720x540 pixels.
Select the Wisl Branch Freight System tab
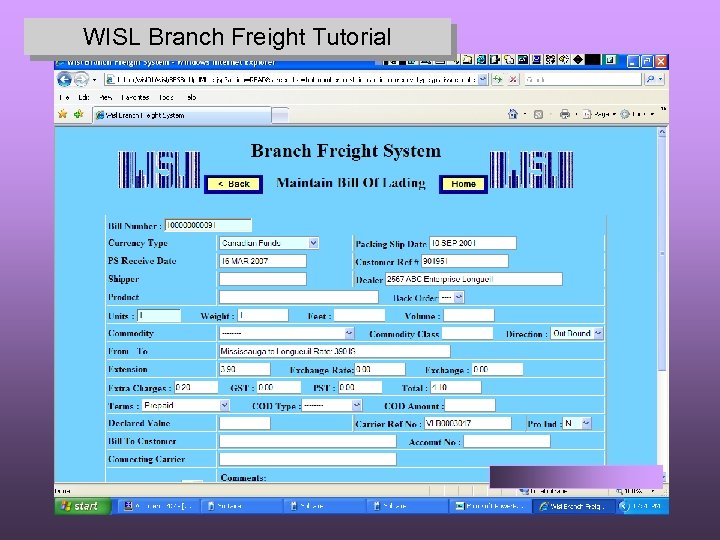[182, 115]
